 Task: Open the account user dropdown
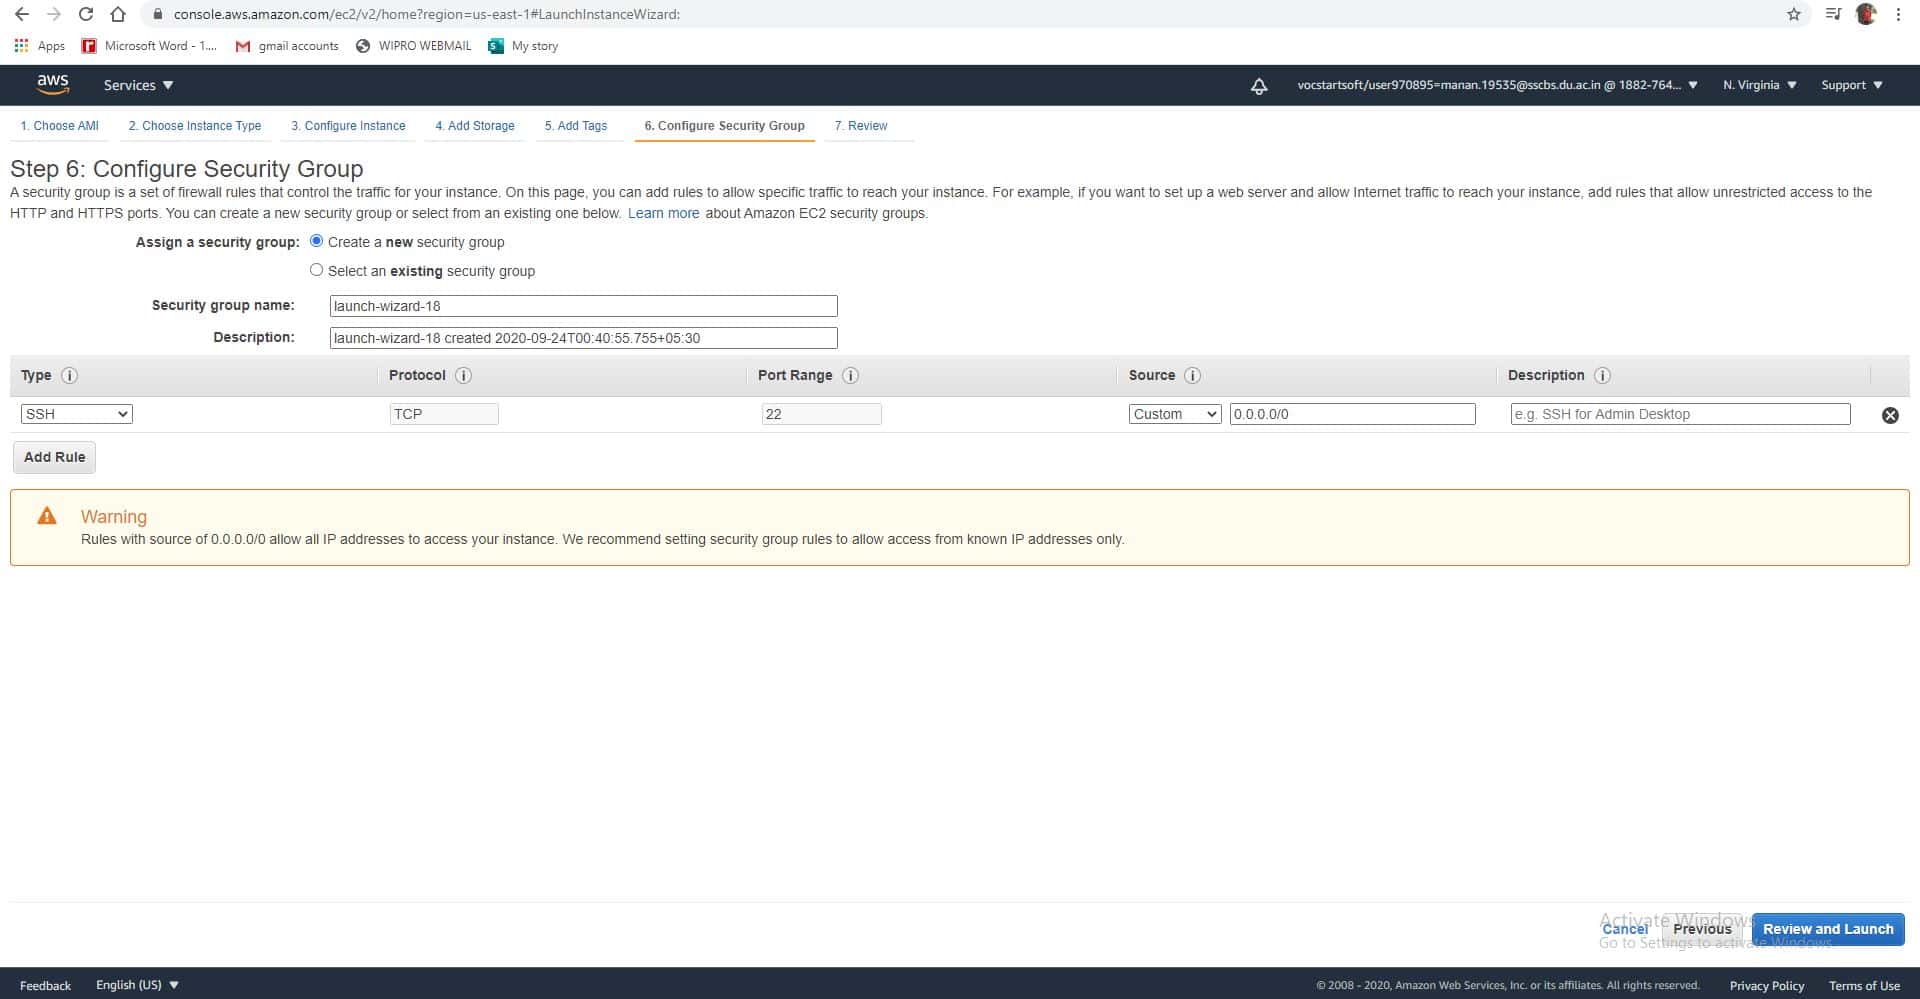click(1497, 85)
